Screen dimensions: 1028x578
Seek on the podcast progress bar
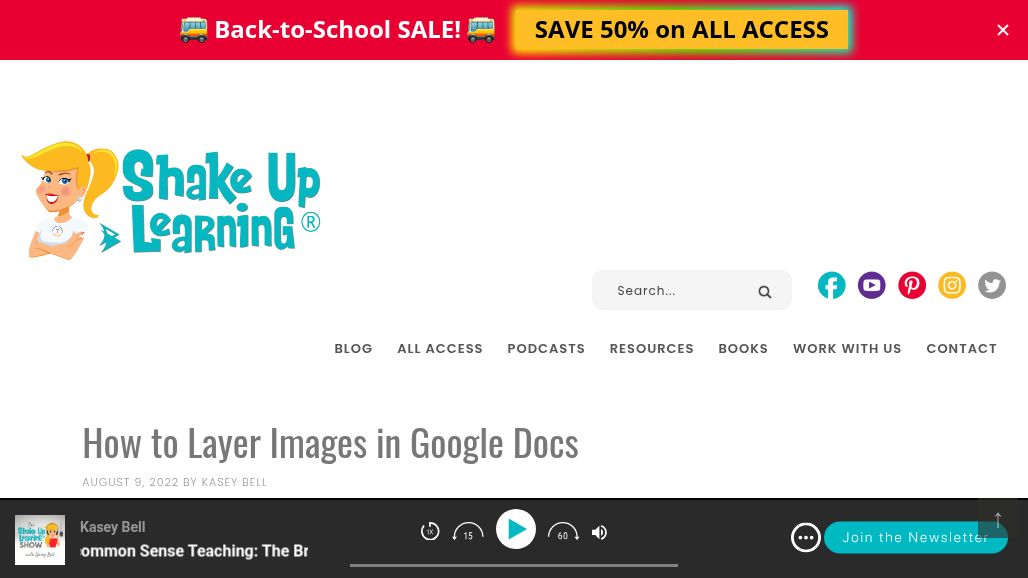coord(514,565)
